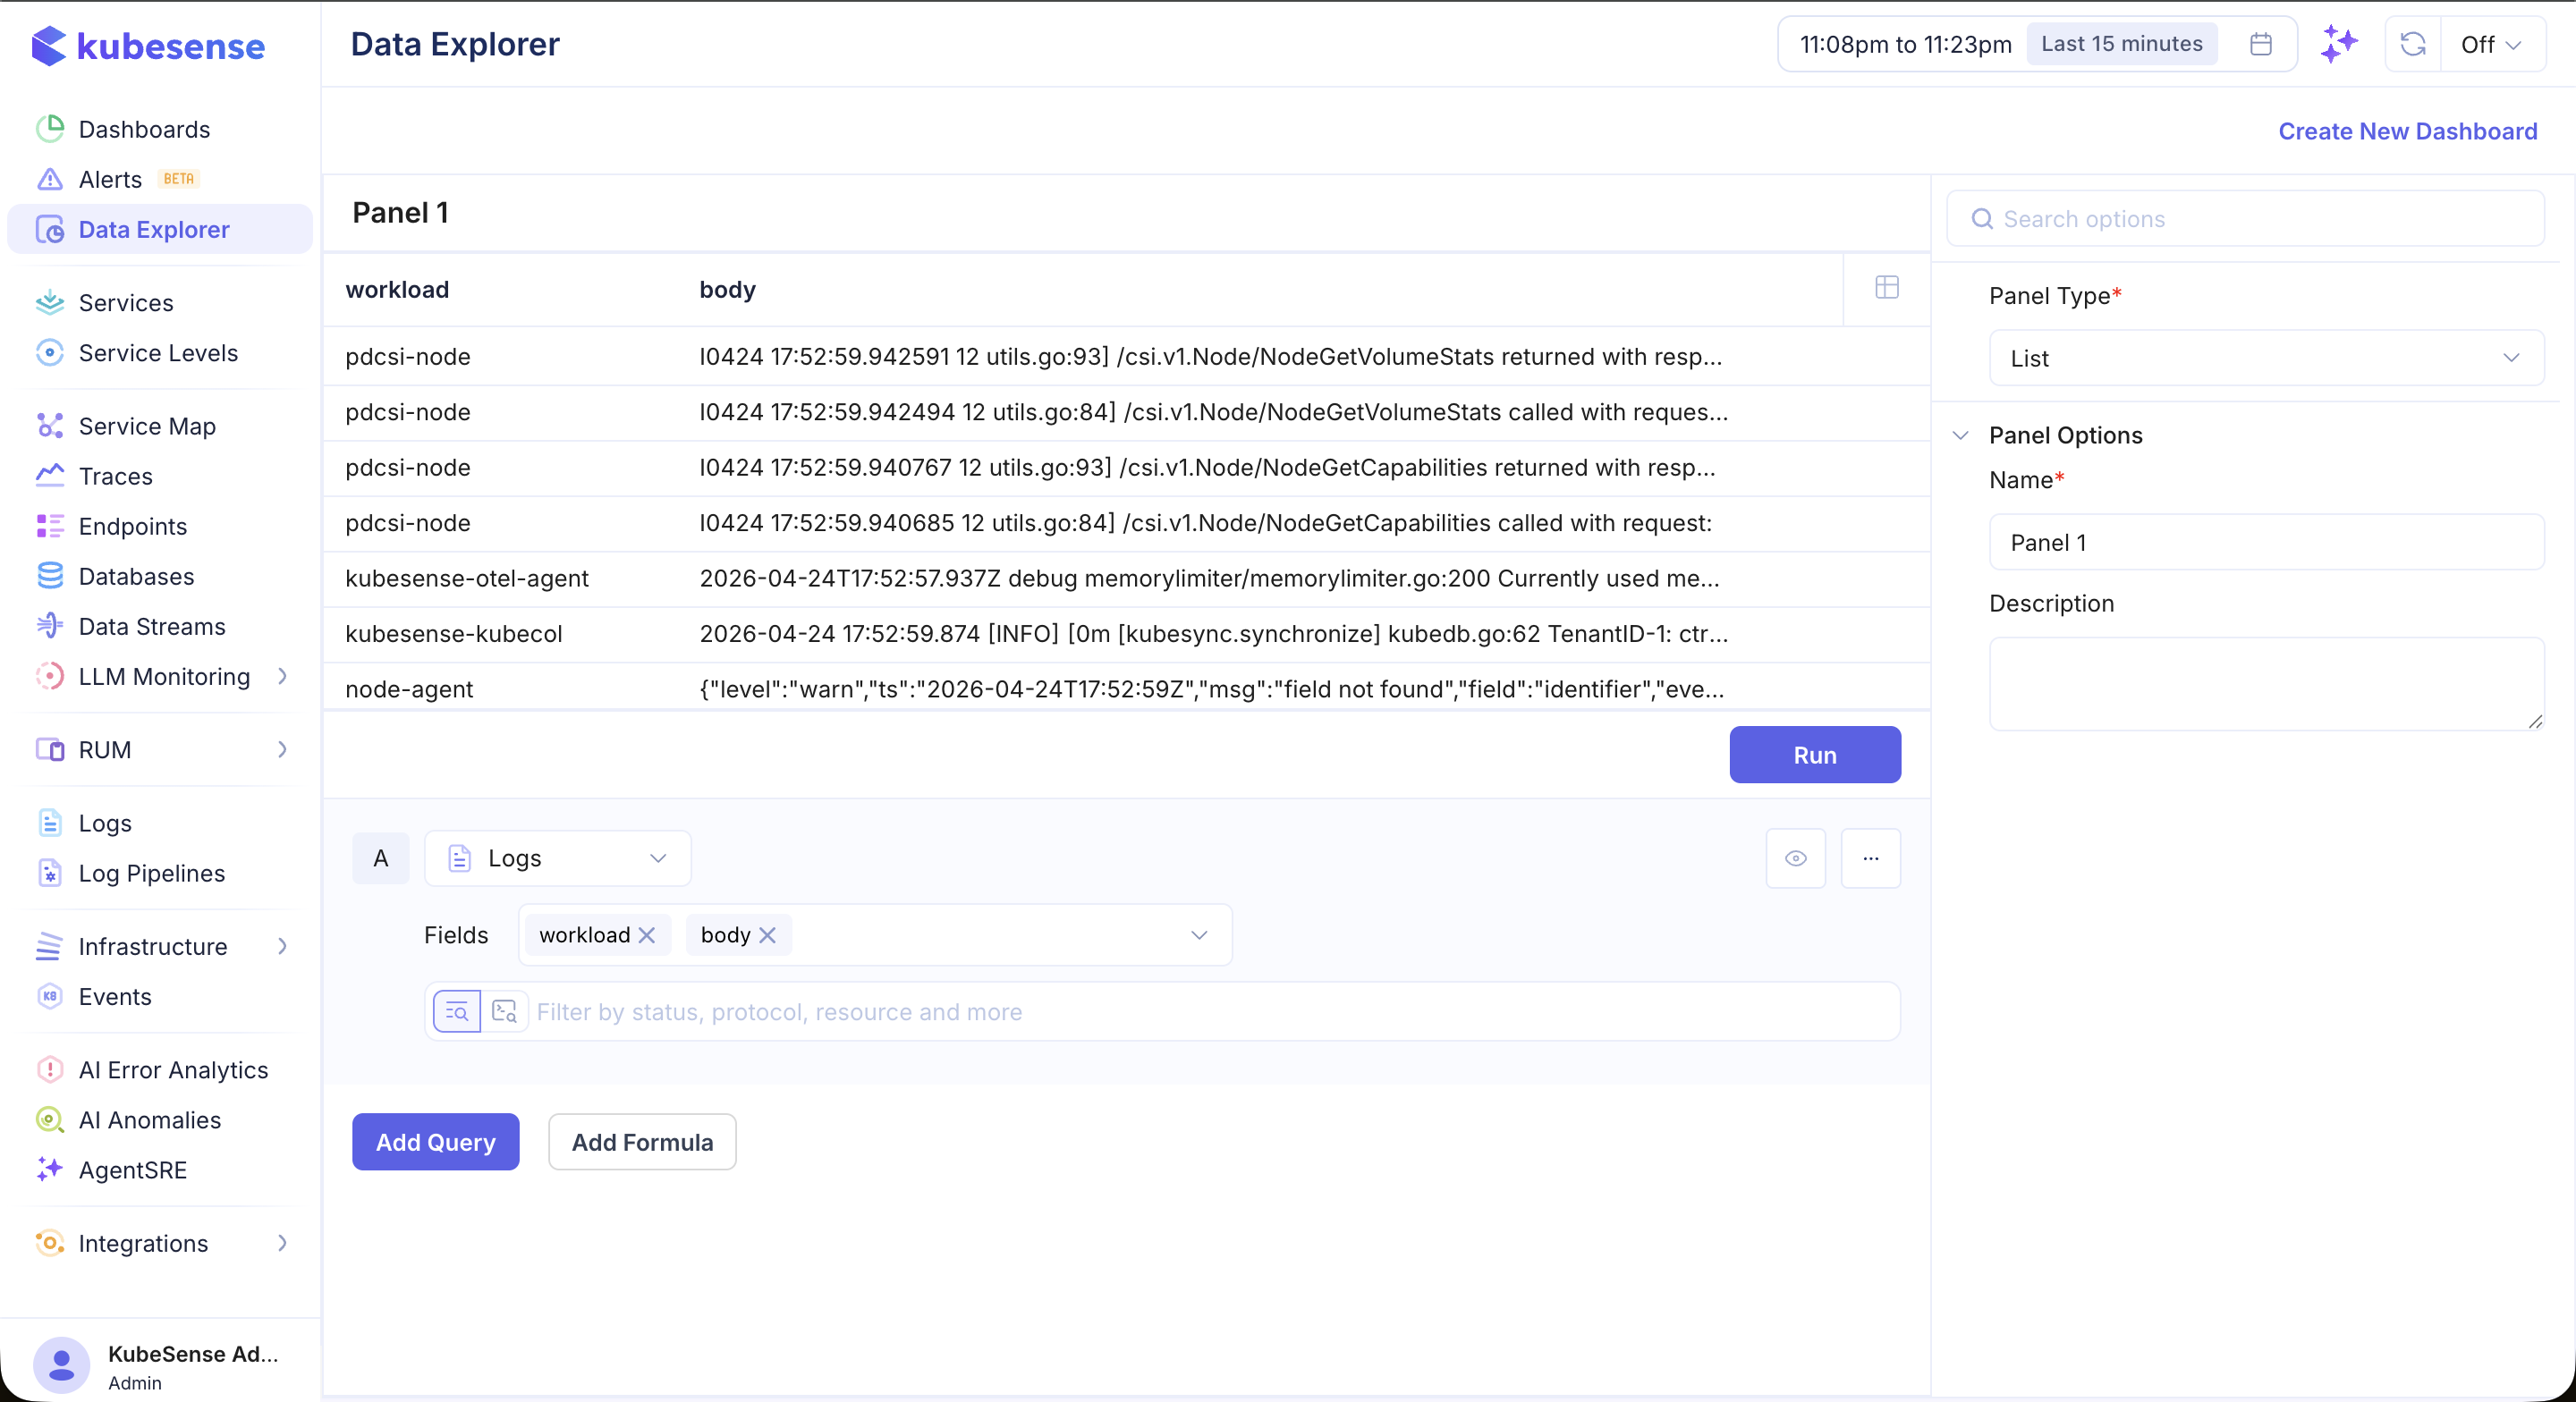
Task: Open query A more options menu
Action: pyautogui.click(x=1870, y=858)
